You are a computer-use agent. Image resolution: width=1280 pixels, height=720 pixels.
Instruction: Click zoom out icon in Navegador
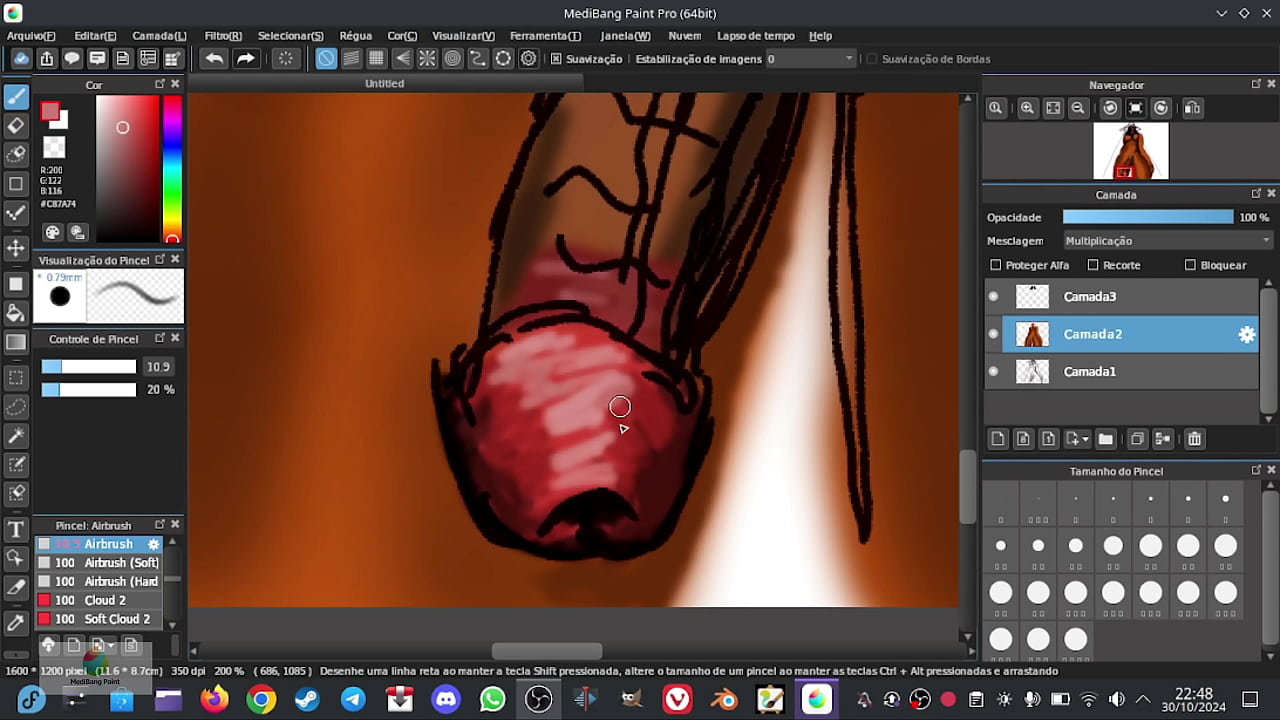[x=1078, y=108]
